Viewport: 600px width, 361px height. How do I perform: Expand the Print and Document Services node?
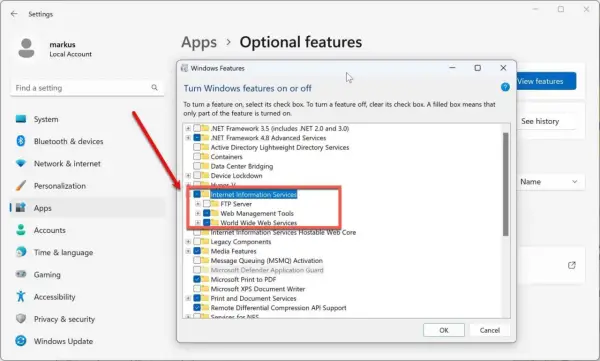click(188, 298)
